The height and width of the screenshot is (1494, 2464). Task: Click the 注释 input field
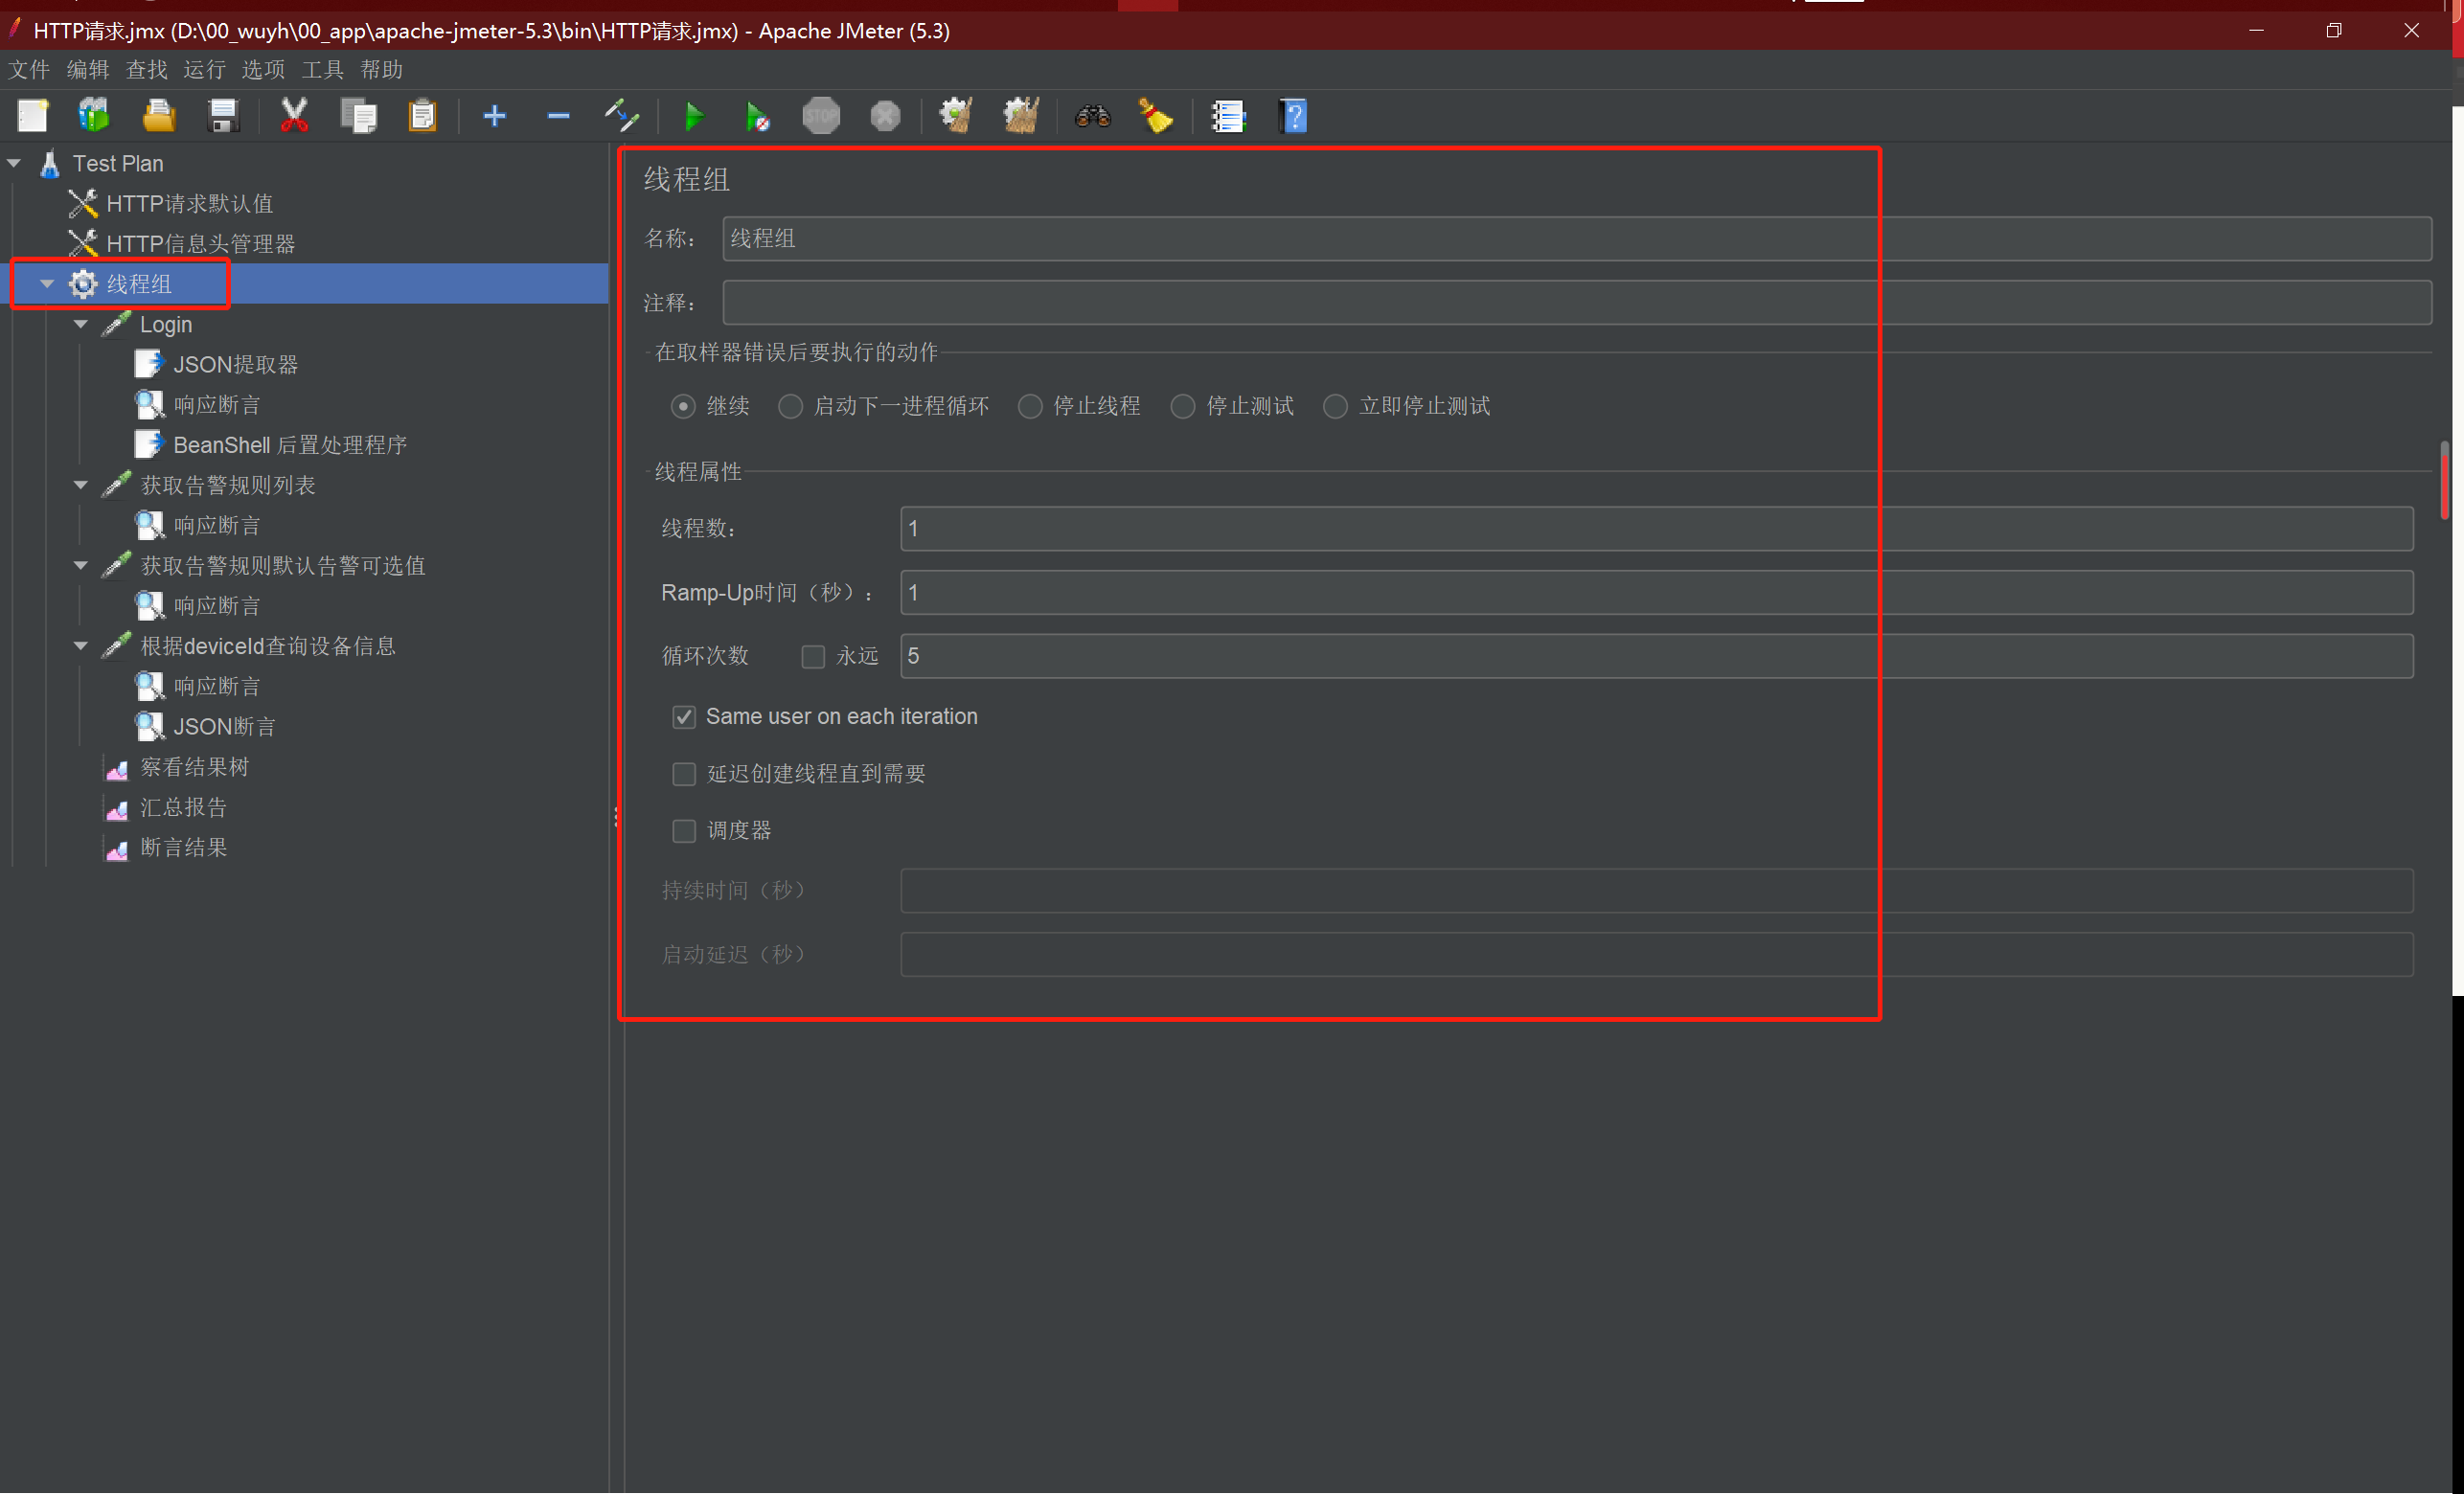click(x=1577, y=302)
